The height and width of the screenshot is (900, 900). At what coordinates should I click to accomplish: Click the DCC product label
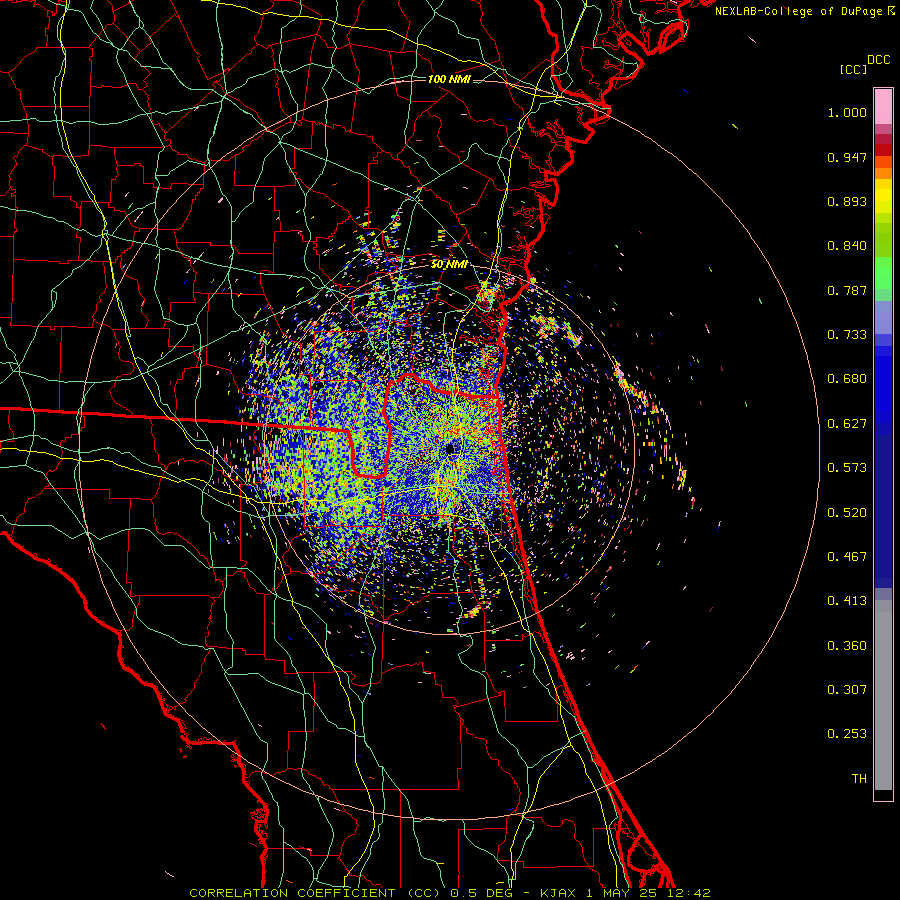(878, 60)
